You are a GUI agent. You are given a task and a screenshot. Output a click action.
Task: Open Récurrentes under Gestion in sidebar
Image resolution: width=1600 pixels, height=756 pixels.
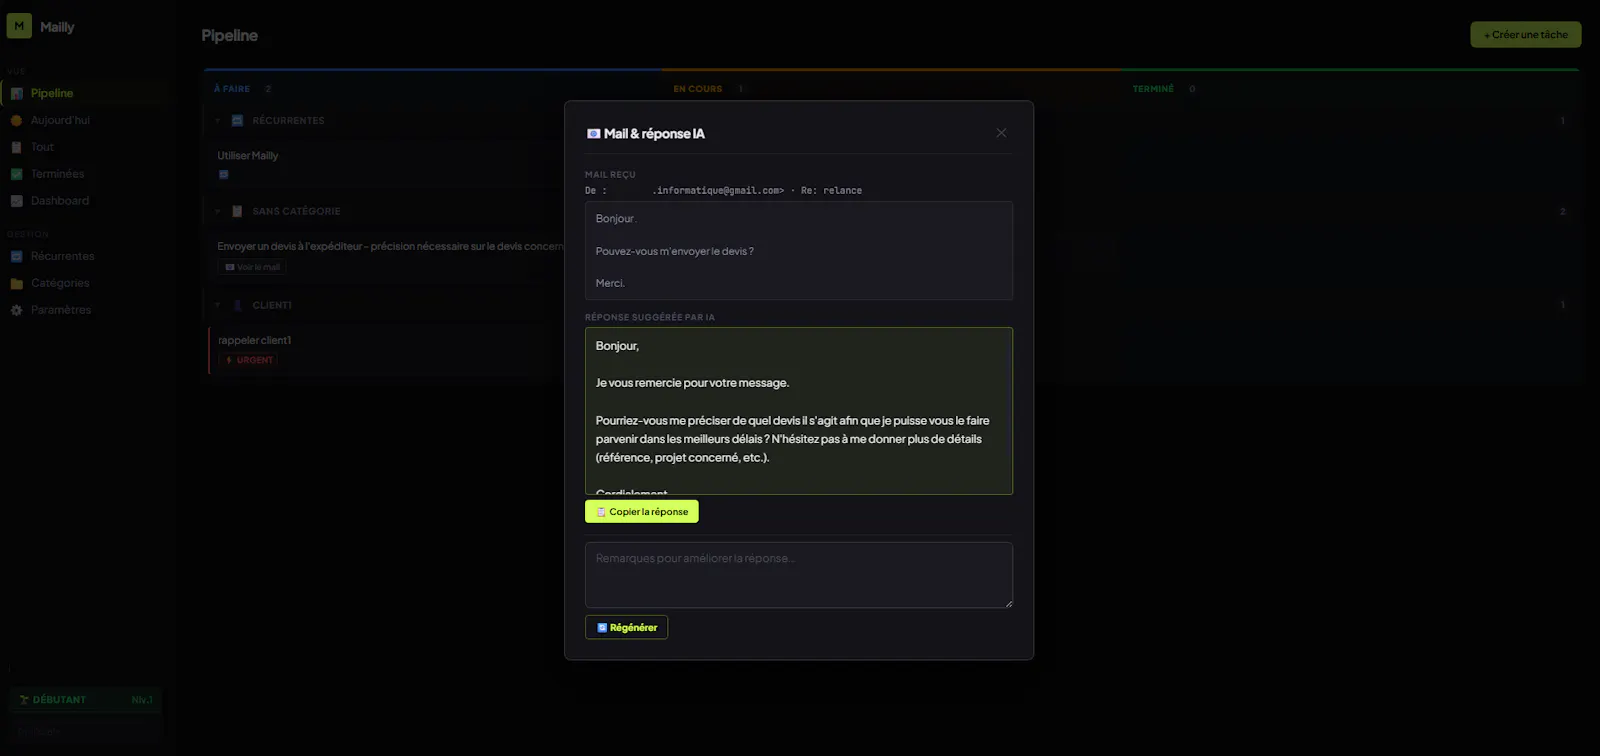pos(62,256)
